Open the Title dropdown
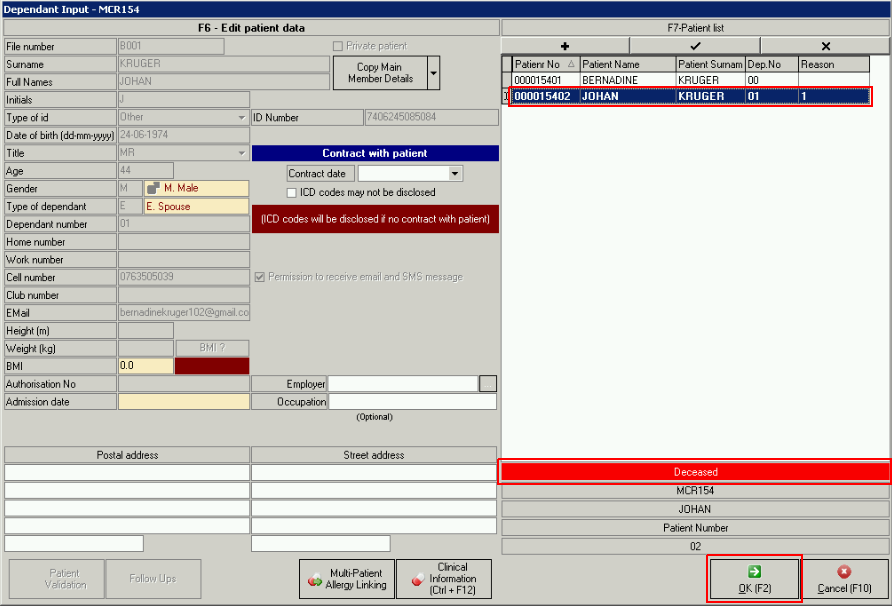 click(x=242, y=153)
